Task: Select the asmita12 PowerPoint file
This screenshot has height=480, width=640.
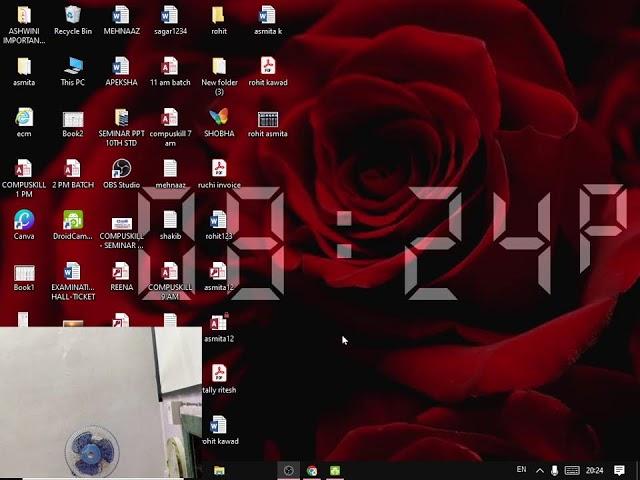Action: [x=219, y=276]
